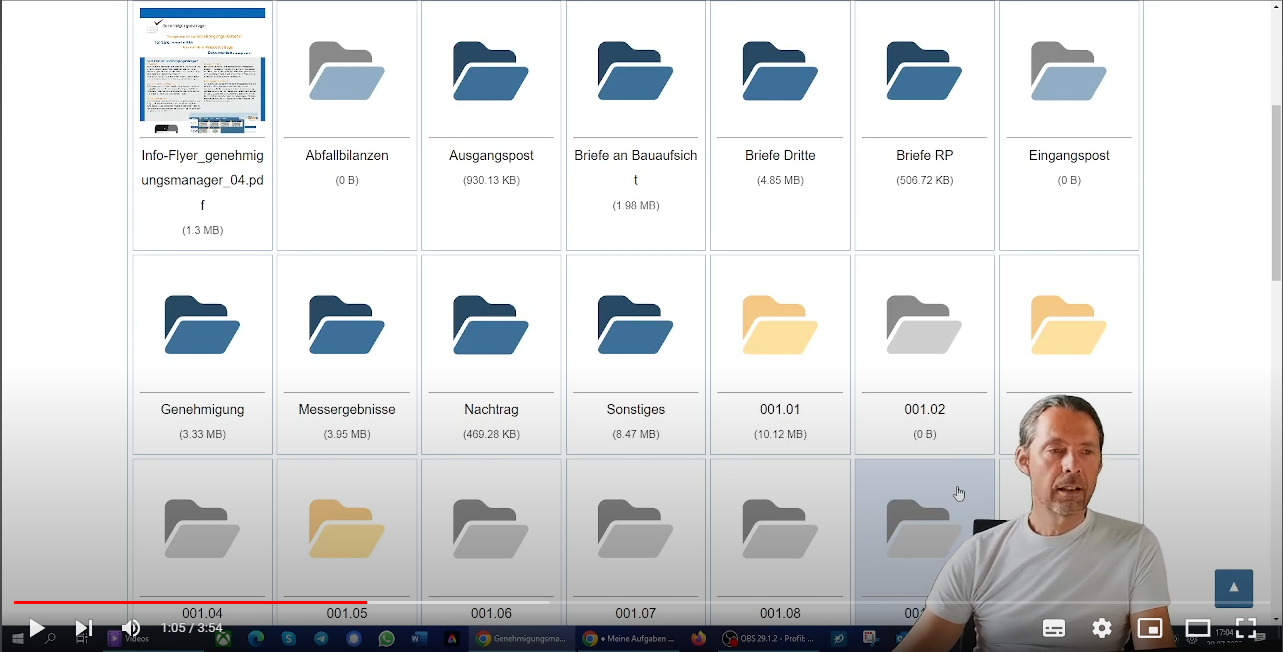The image size is (1283, 652).
Task: Open Briefe an Bauaufsicht folder
Action: coord(635,71)
